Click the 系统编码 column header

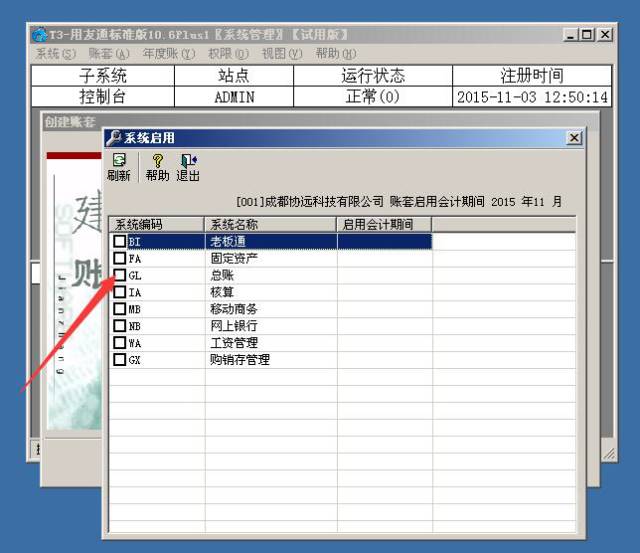pyautogui.click(x=157, y=224)
